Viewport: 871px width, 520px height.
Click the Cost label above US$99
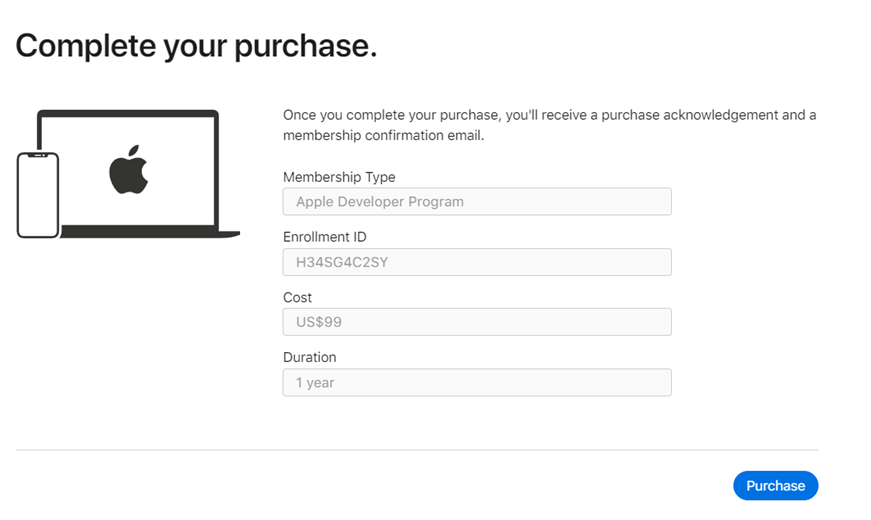click(x=297, y=297)
